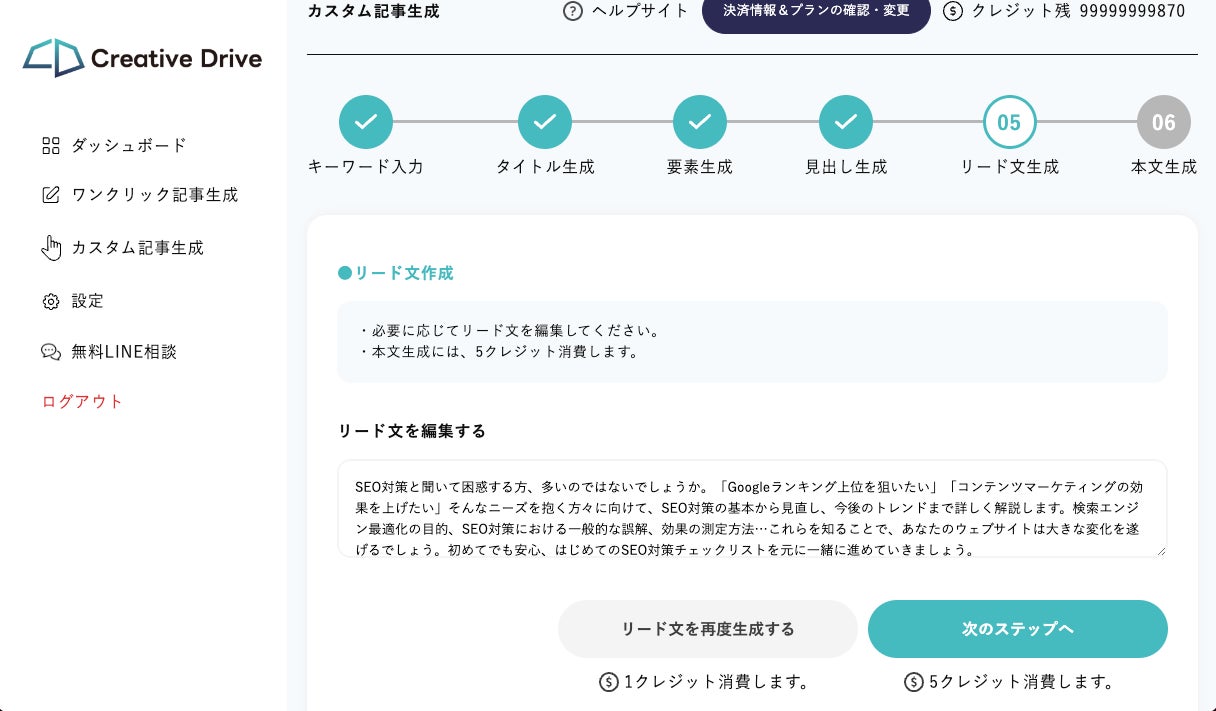Click the クレジット残 coin icon
Screen dimensions: 1216x711
click(x=953, y=12)
